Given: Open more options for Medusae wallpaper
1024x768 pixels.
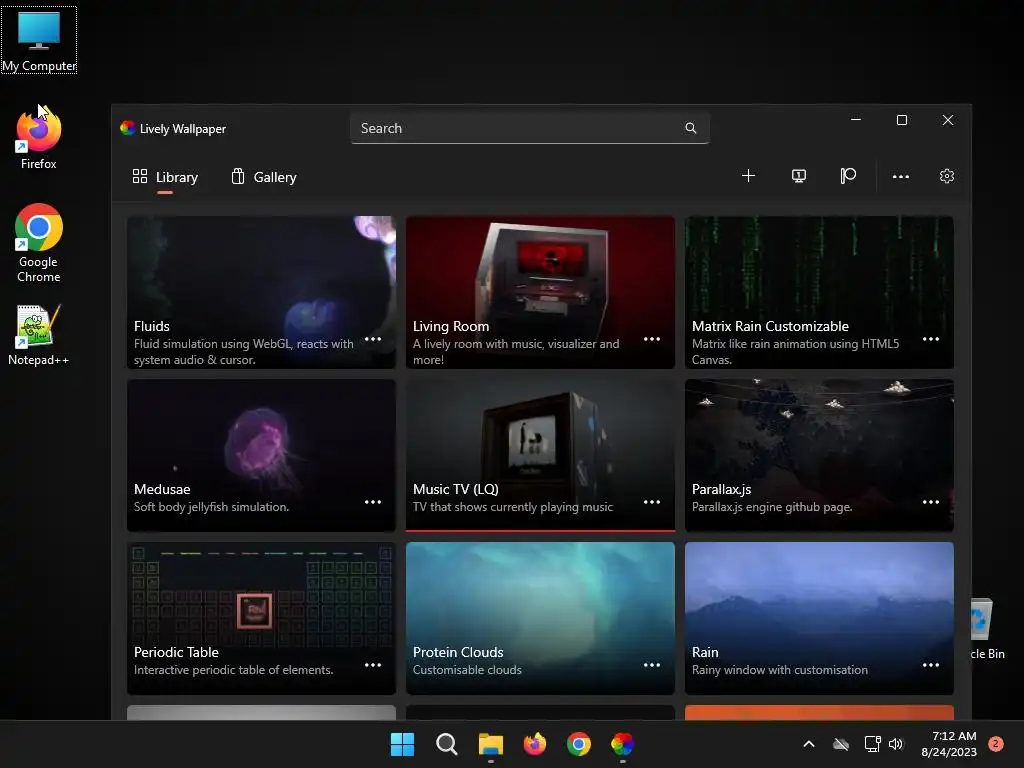Looking at the screenshot, I should pyautogui.click(x=373, y=502).
